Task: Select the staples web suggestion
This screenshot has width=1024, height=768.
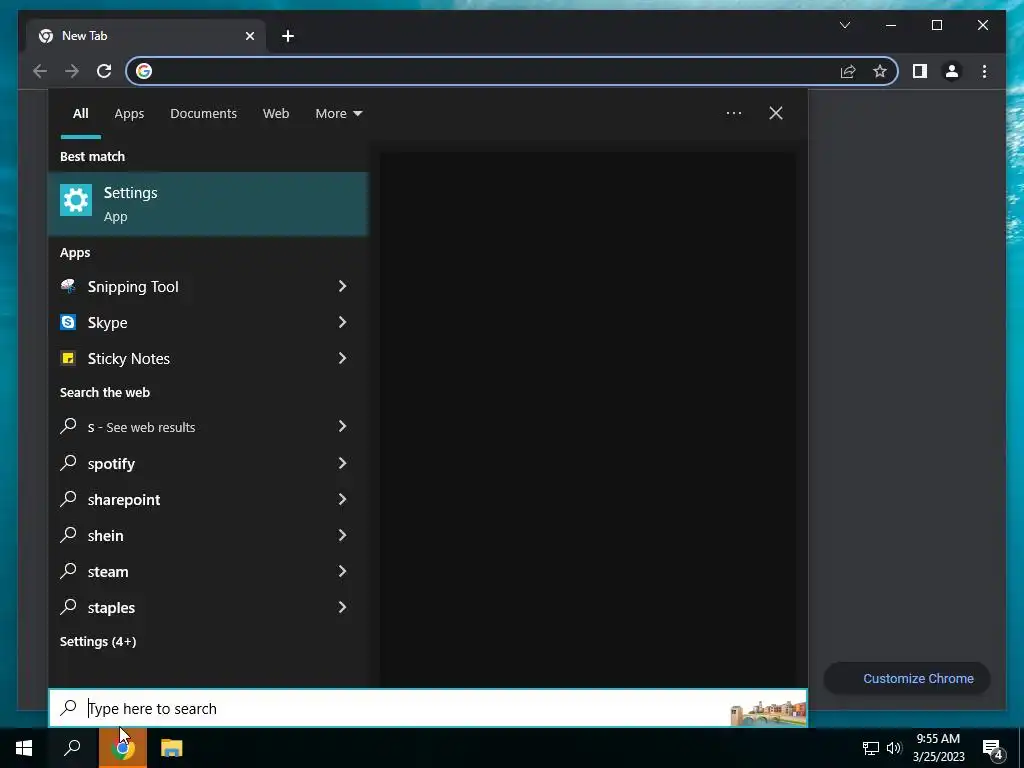Action: coord(208,607)
